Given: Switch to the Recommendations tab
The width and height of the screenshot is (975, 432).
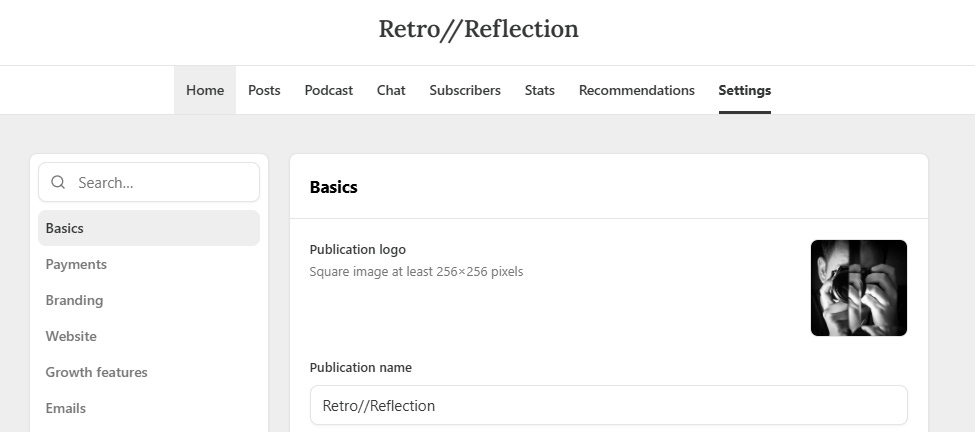Looking at the screenshot, I should [636, 90].
